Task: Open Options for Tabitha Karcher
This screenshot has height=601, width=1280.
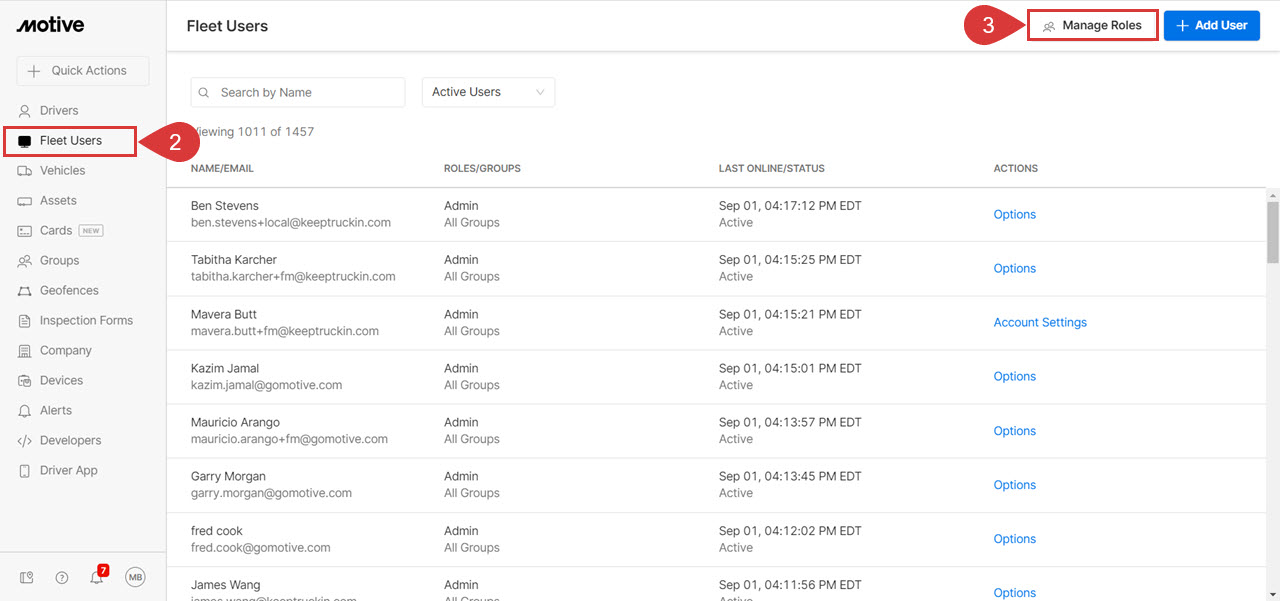Action: 1014,268
